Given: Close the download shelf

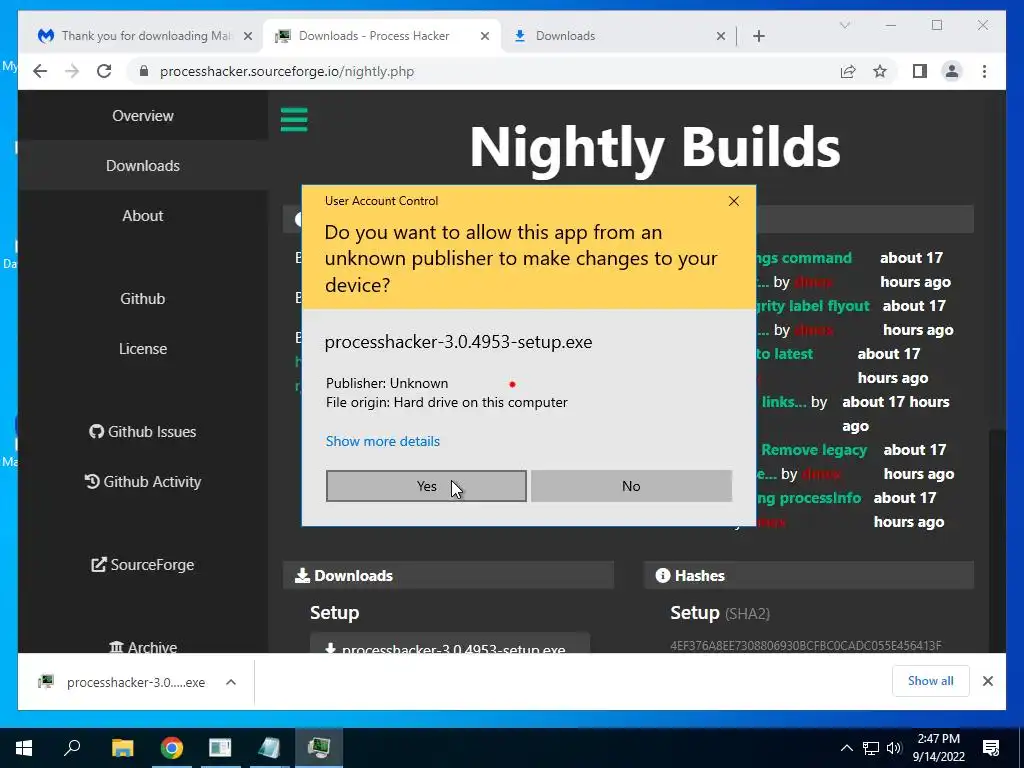Looking at the screenshot, I should pos(987,681).
